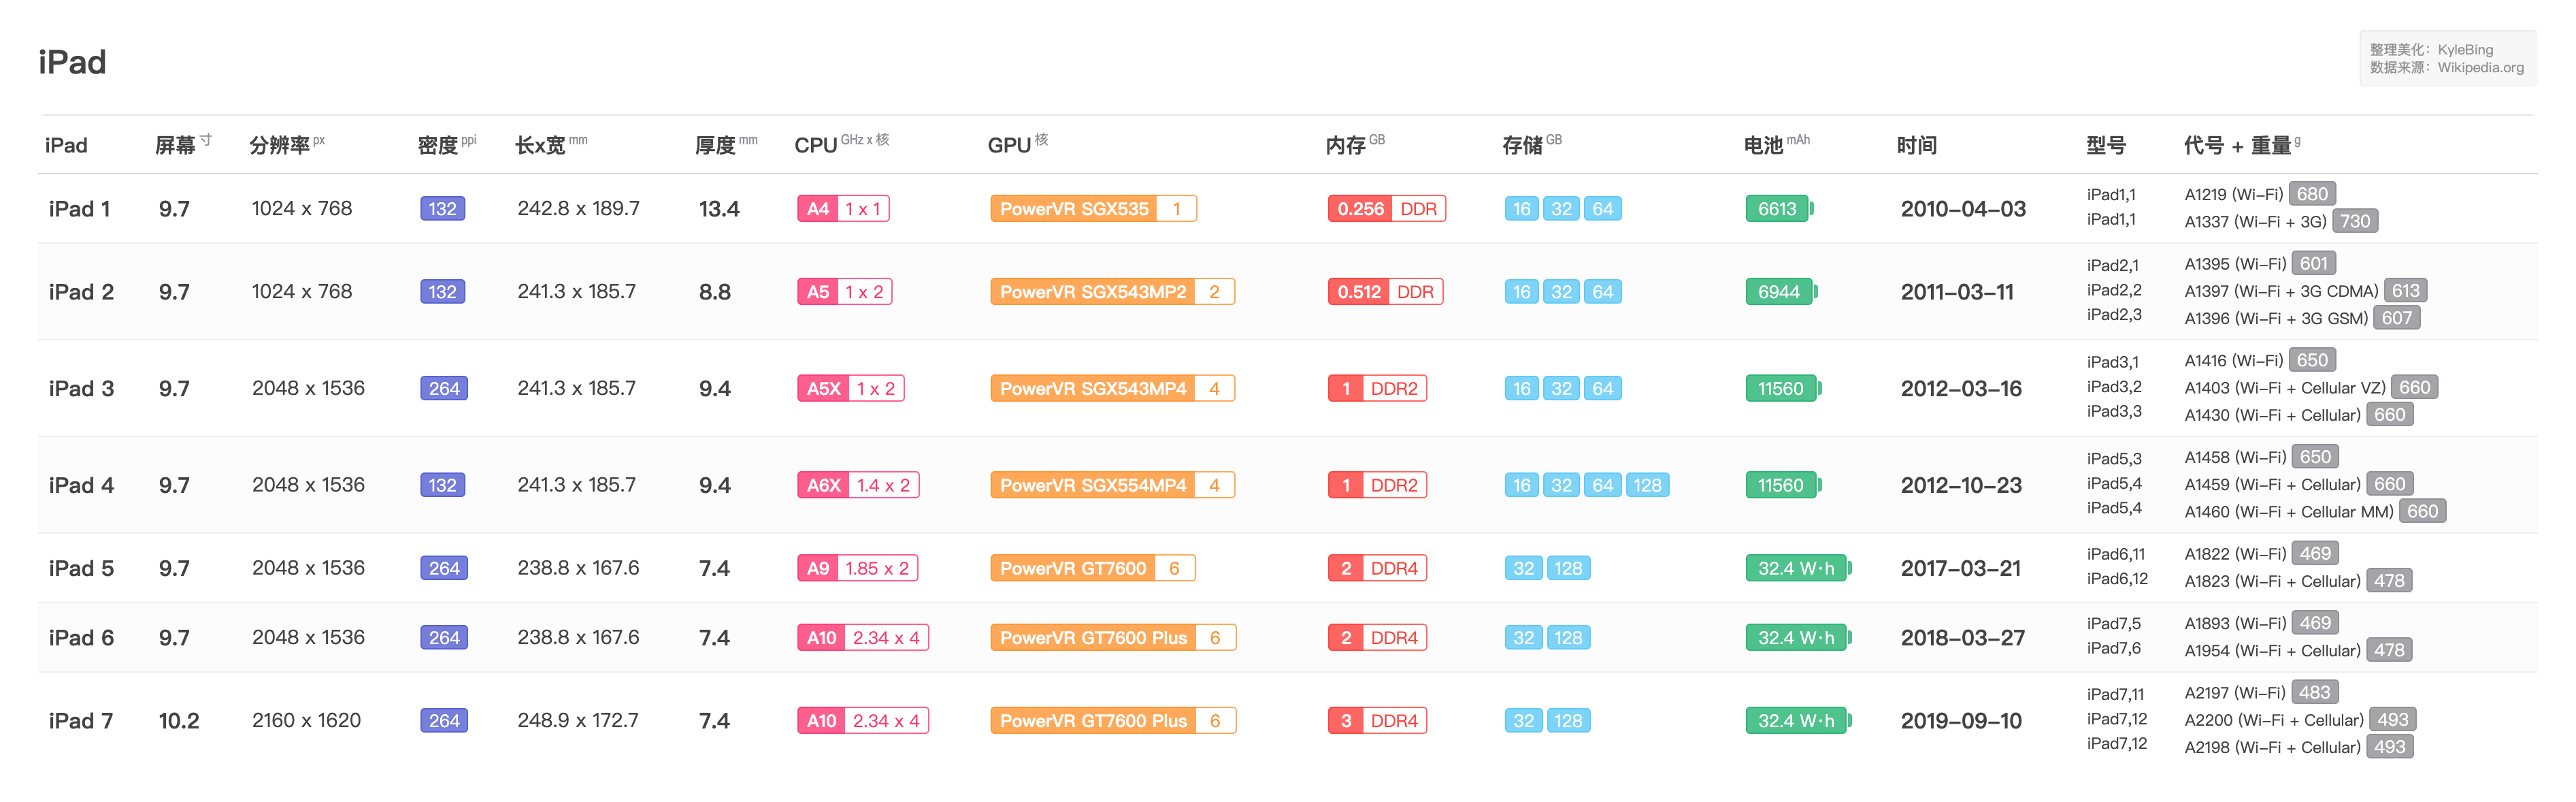Click the 16 storage badge in iPad 1 row
Image resolution: width=2576 pixels, height=802 pixels.
(x=1521, y=209)
